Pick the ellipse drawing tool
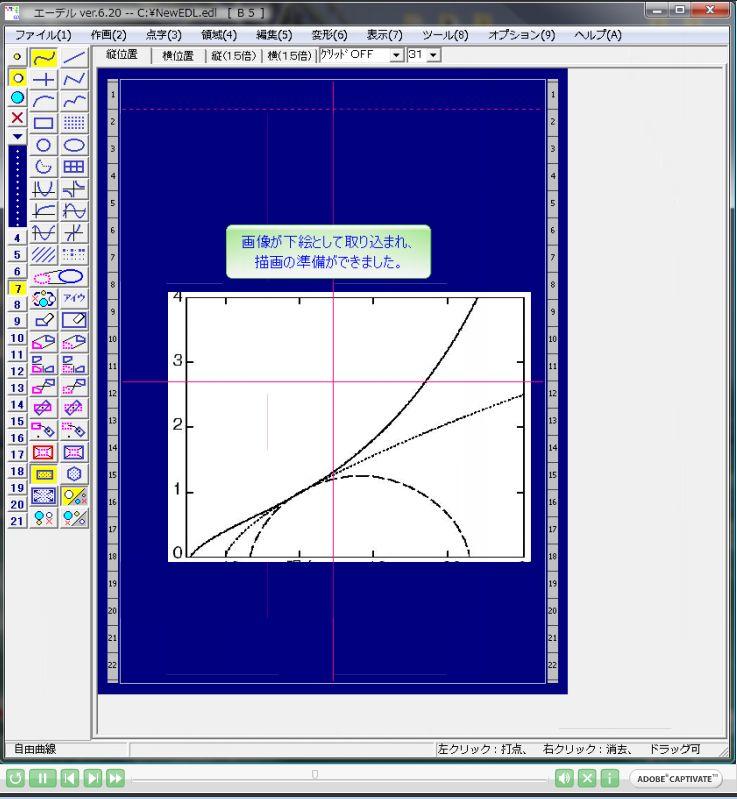Viewport: 737px width, 799px height. click(x=74, y=146)
